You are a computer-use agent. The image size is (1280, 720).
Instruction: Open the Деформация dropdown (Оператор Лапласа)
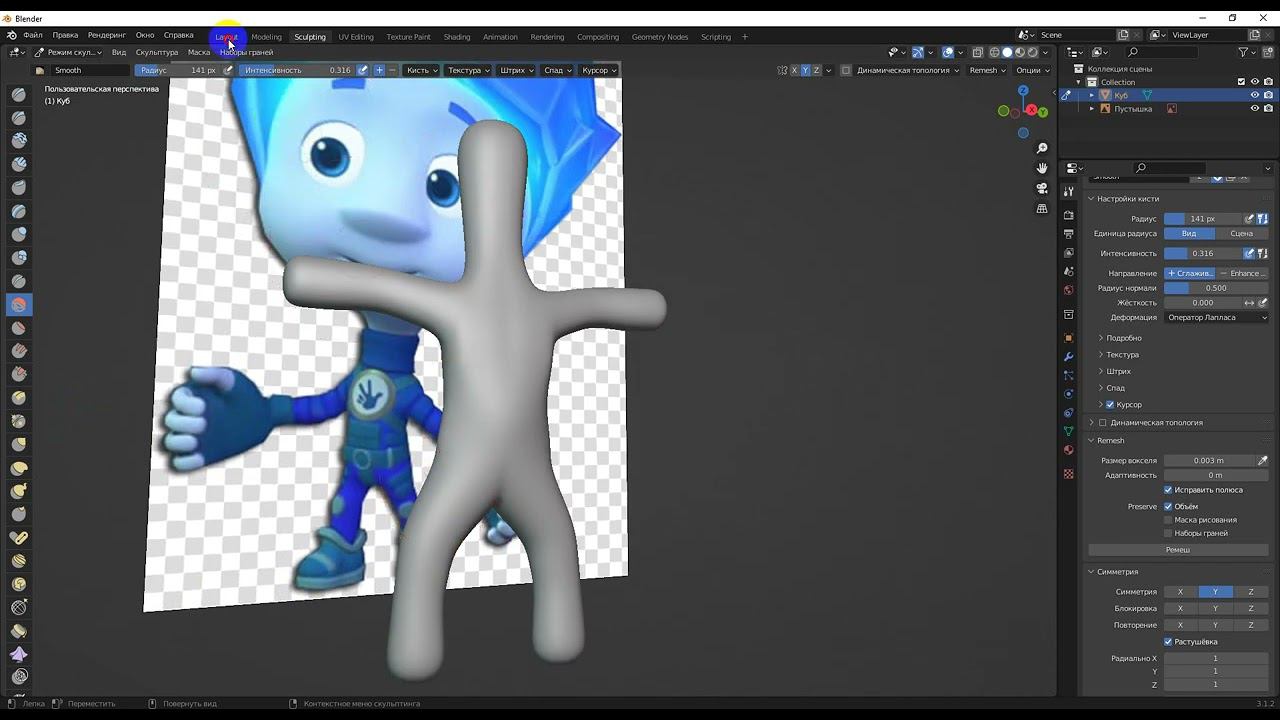coord(1217,318)
